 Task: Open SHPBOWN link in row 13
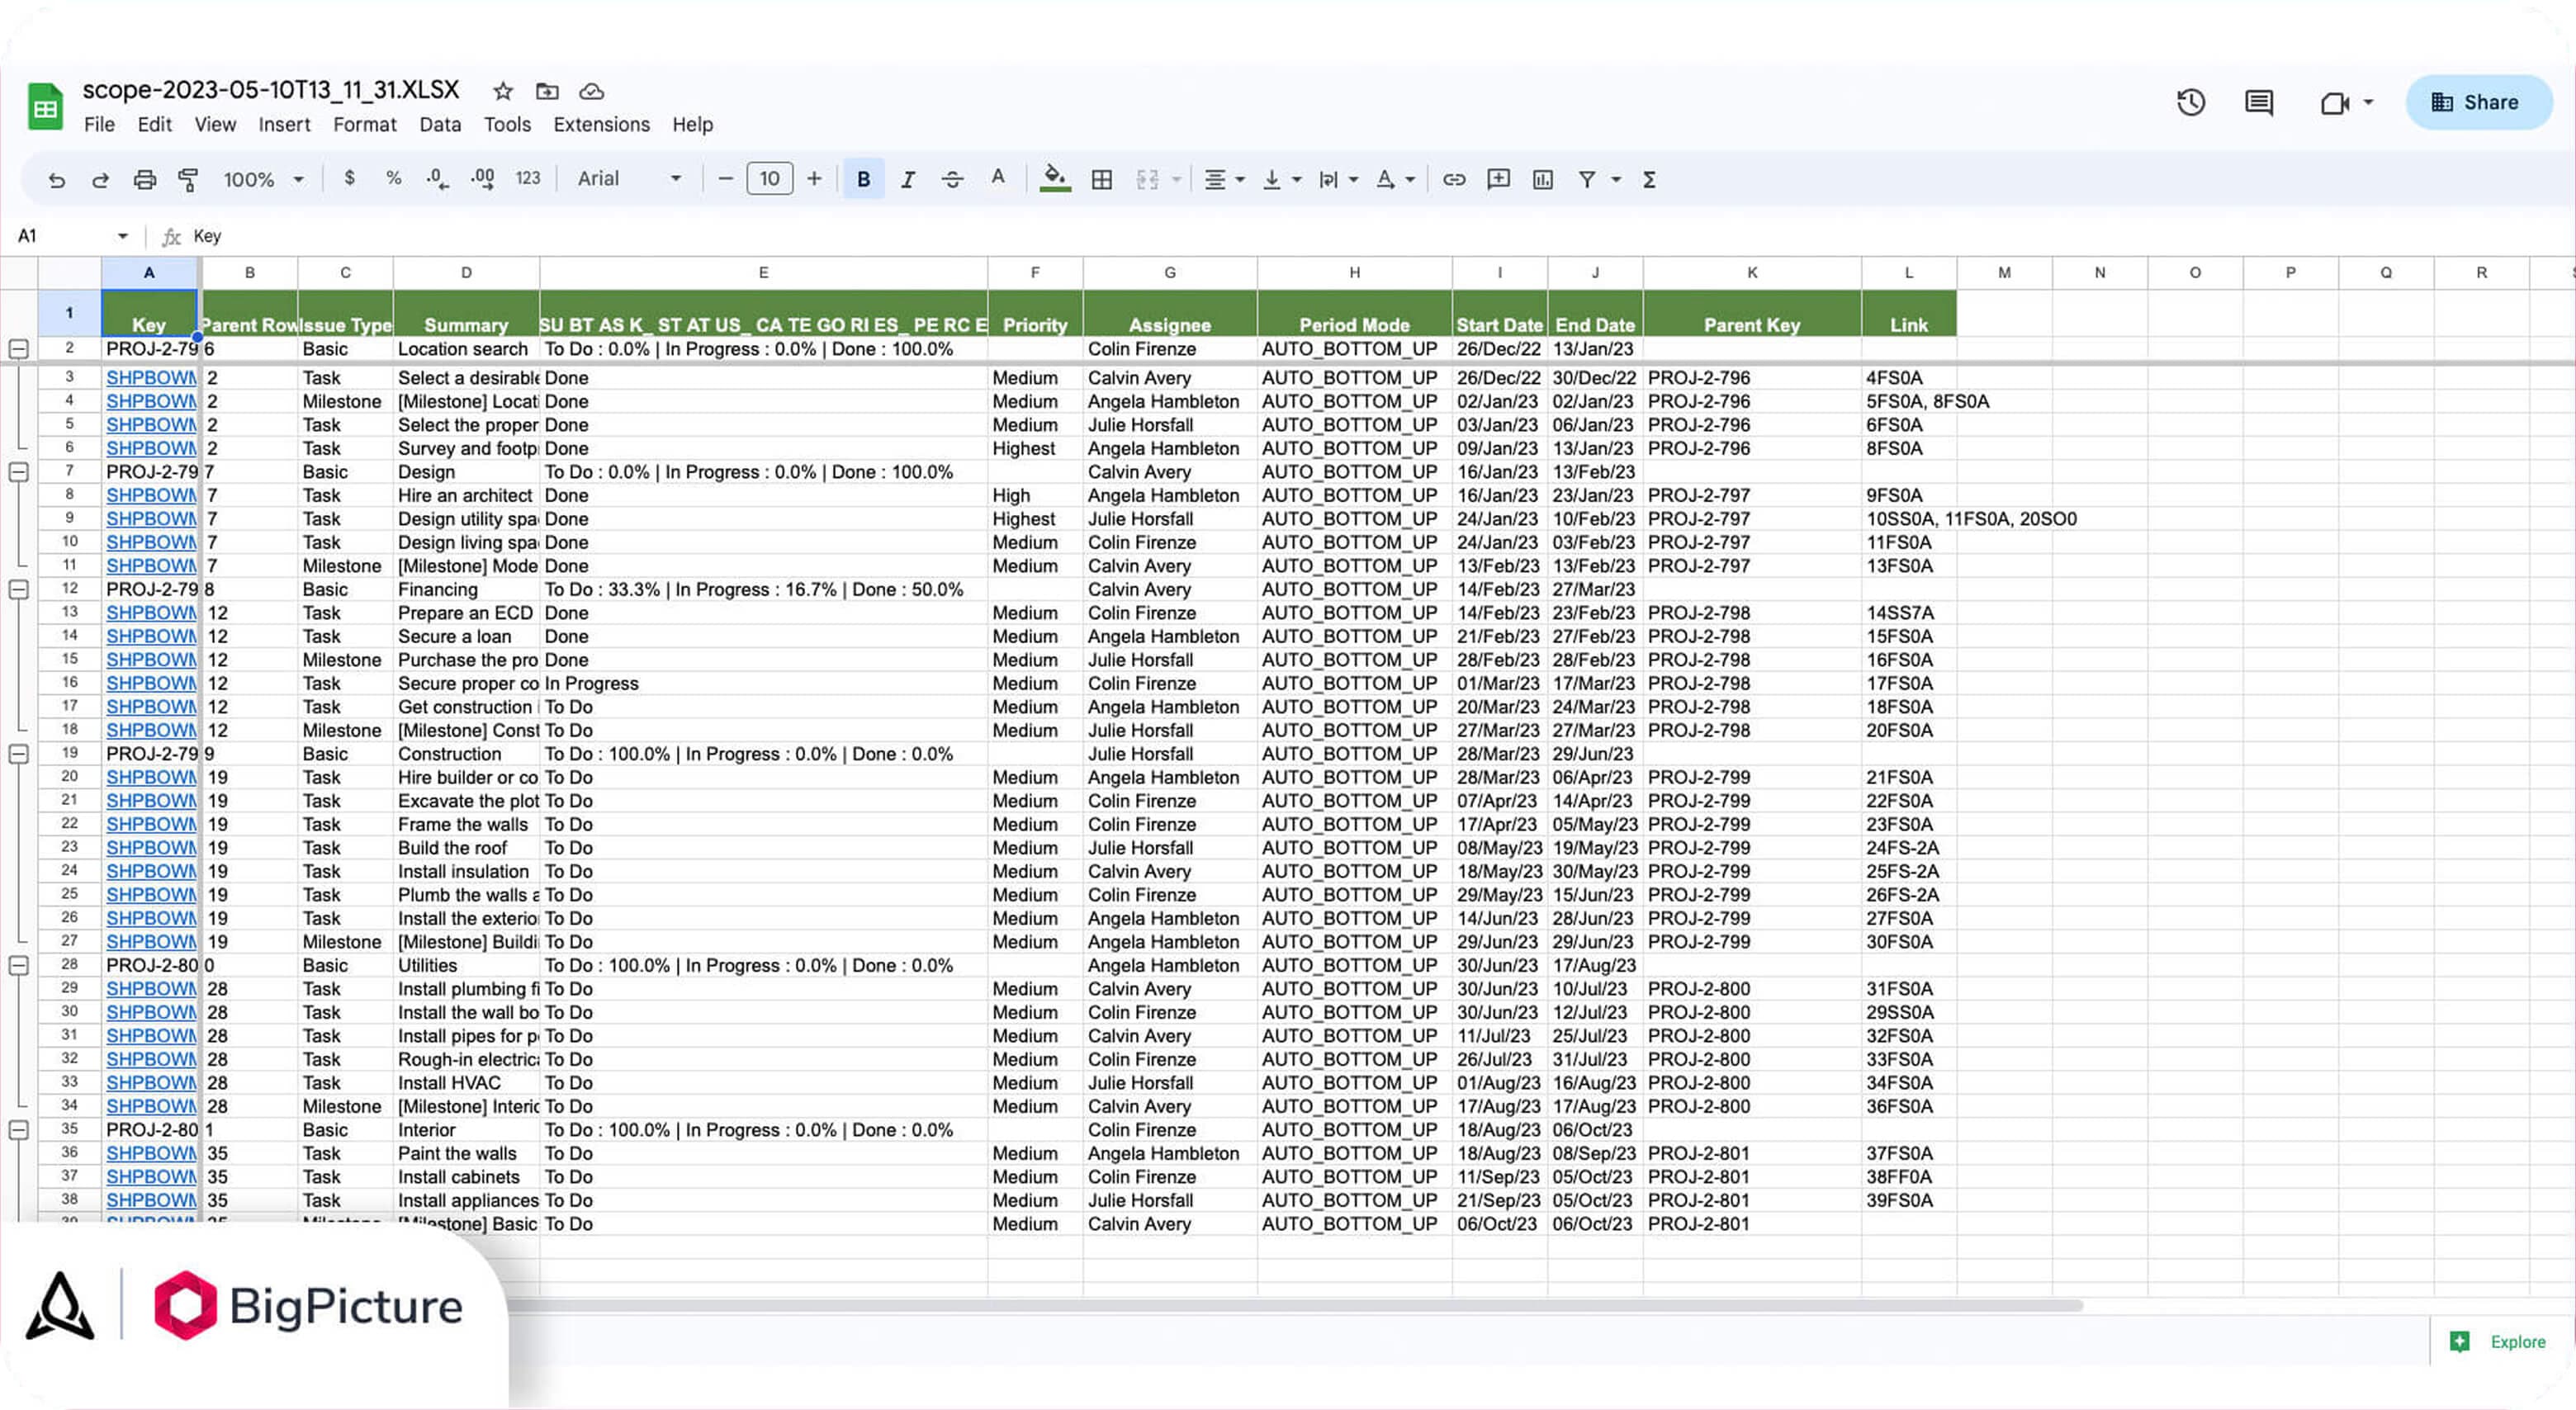[151, 613]
